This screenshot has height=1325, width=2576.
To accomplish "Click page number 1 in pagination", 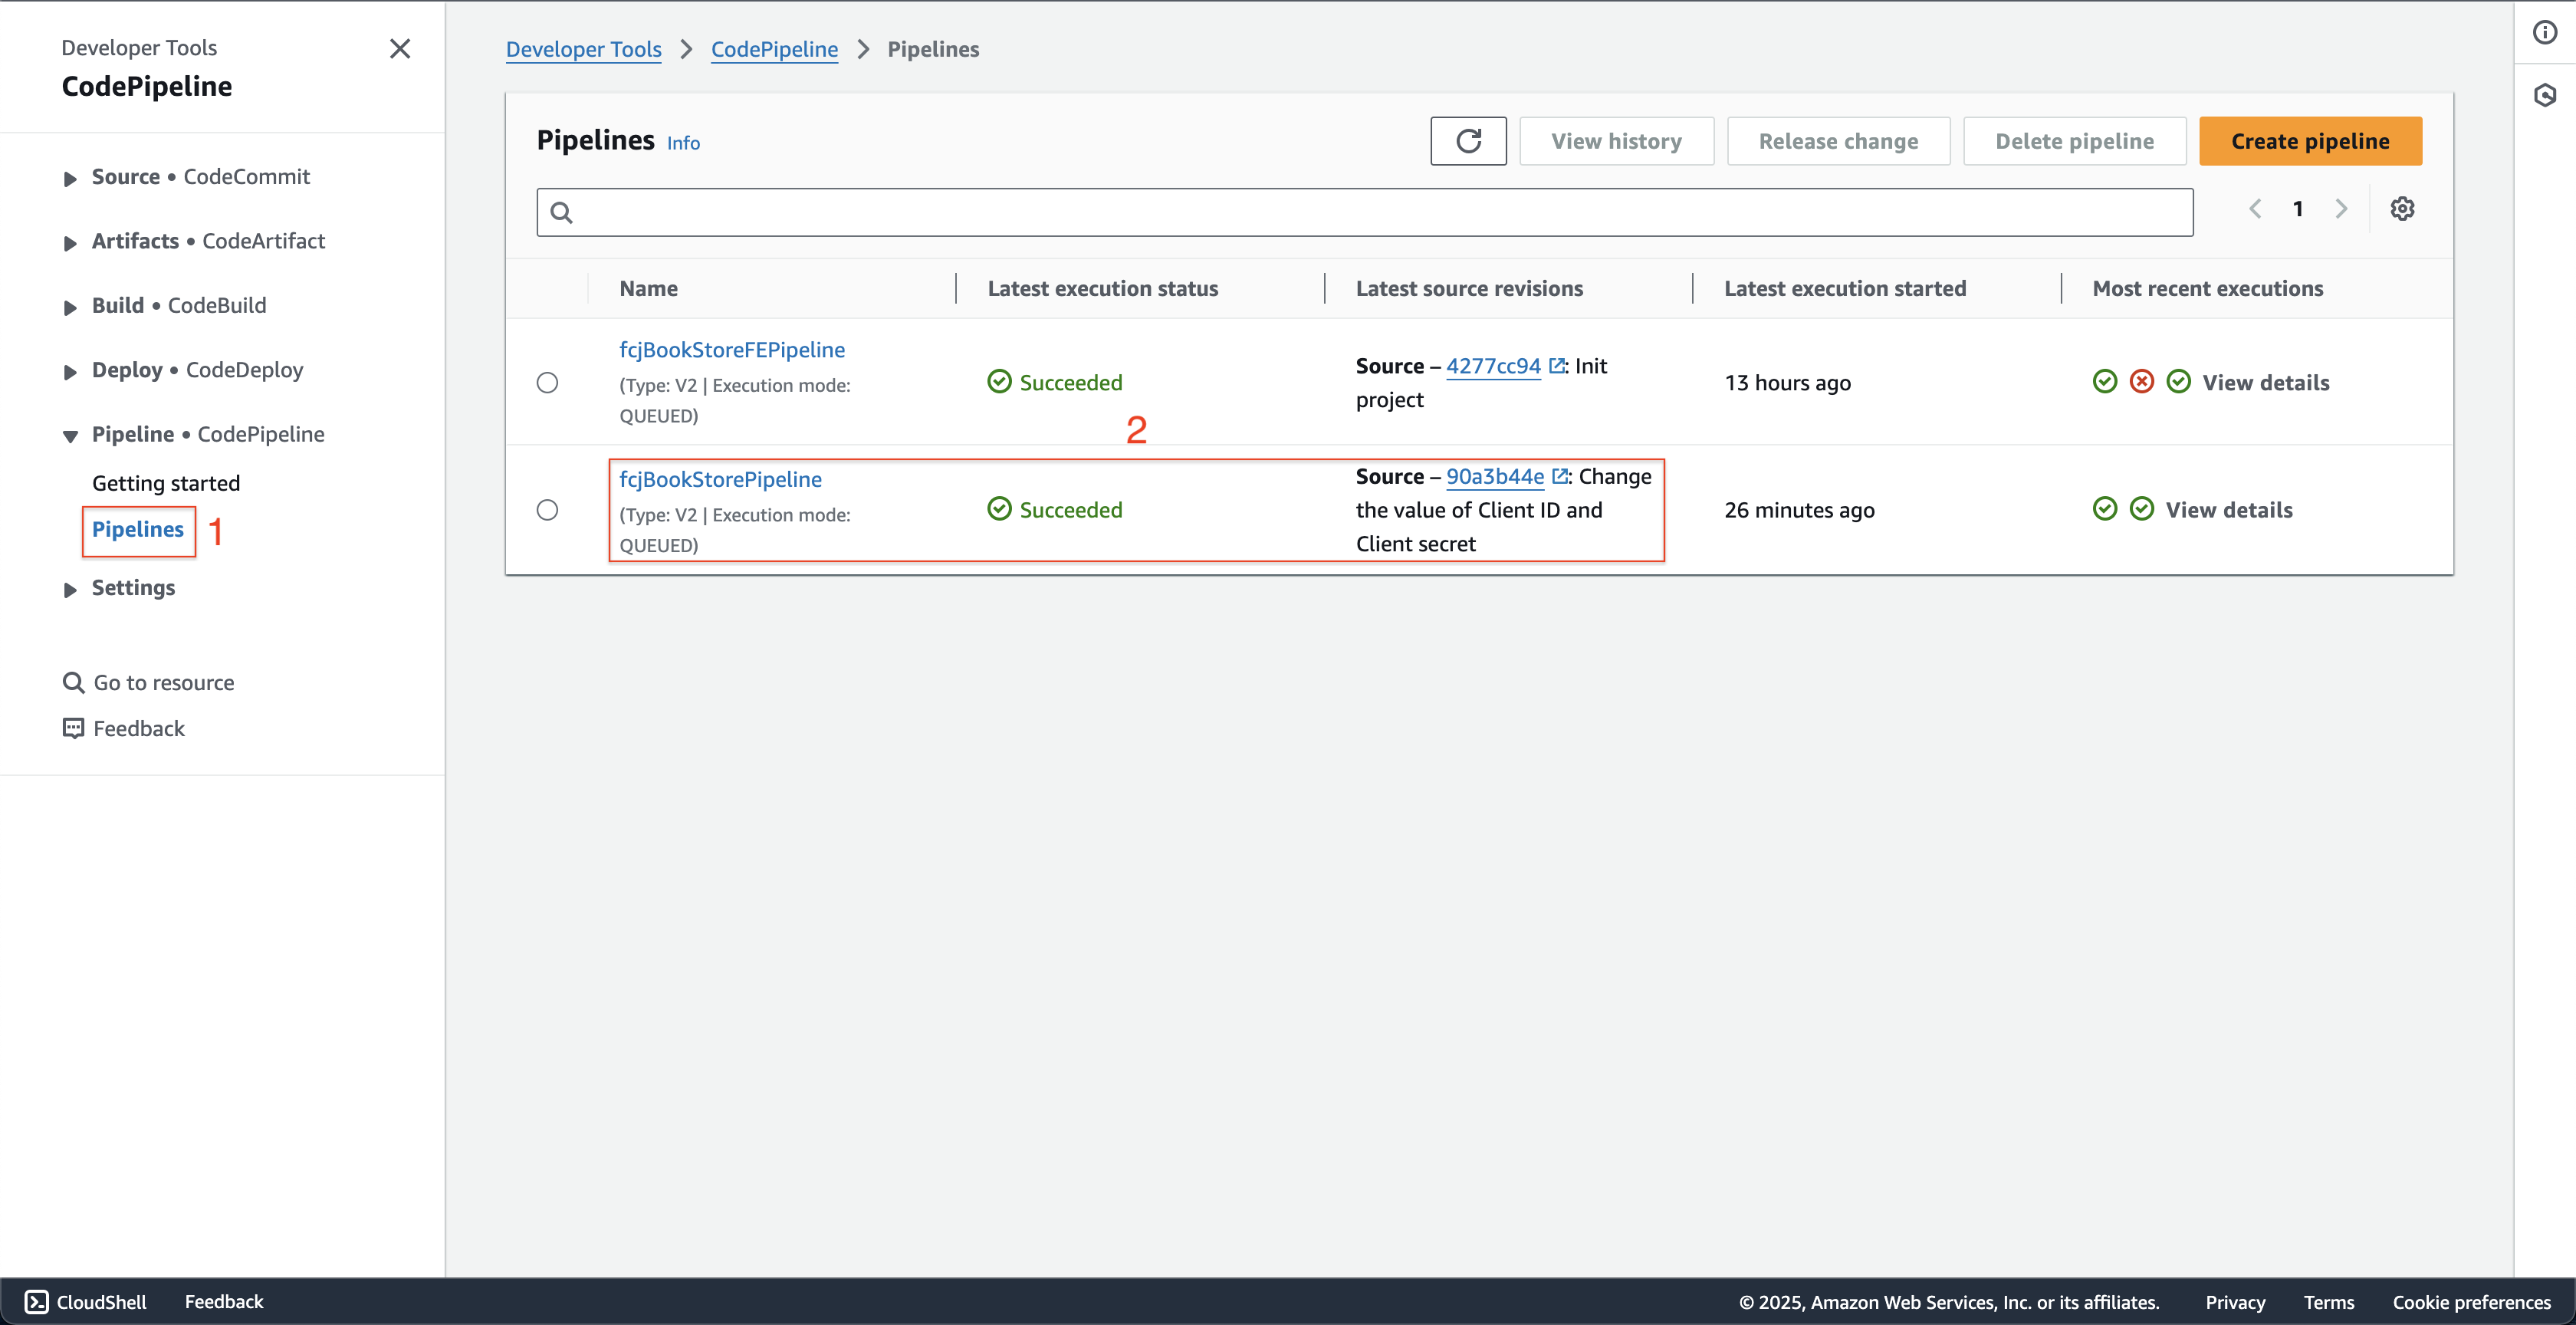I will [x=2298, y=208].
